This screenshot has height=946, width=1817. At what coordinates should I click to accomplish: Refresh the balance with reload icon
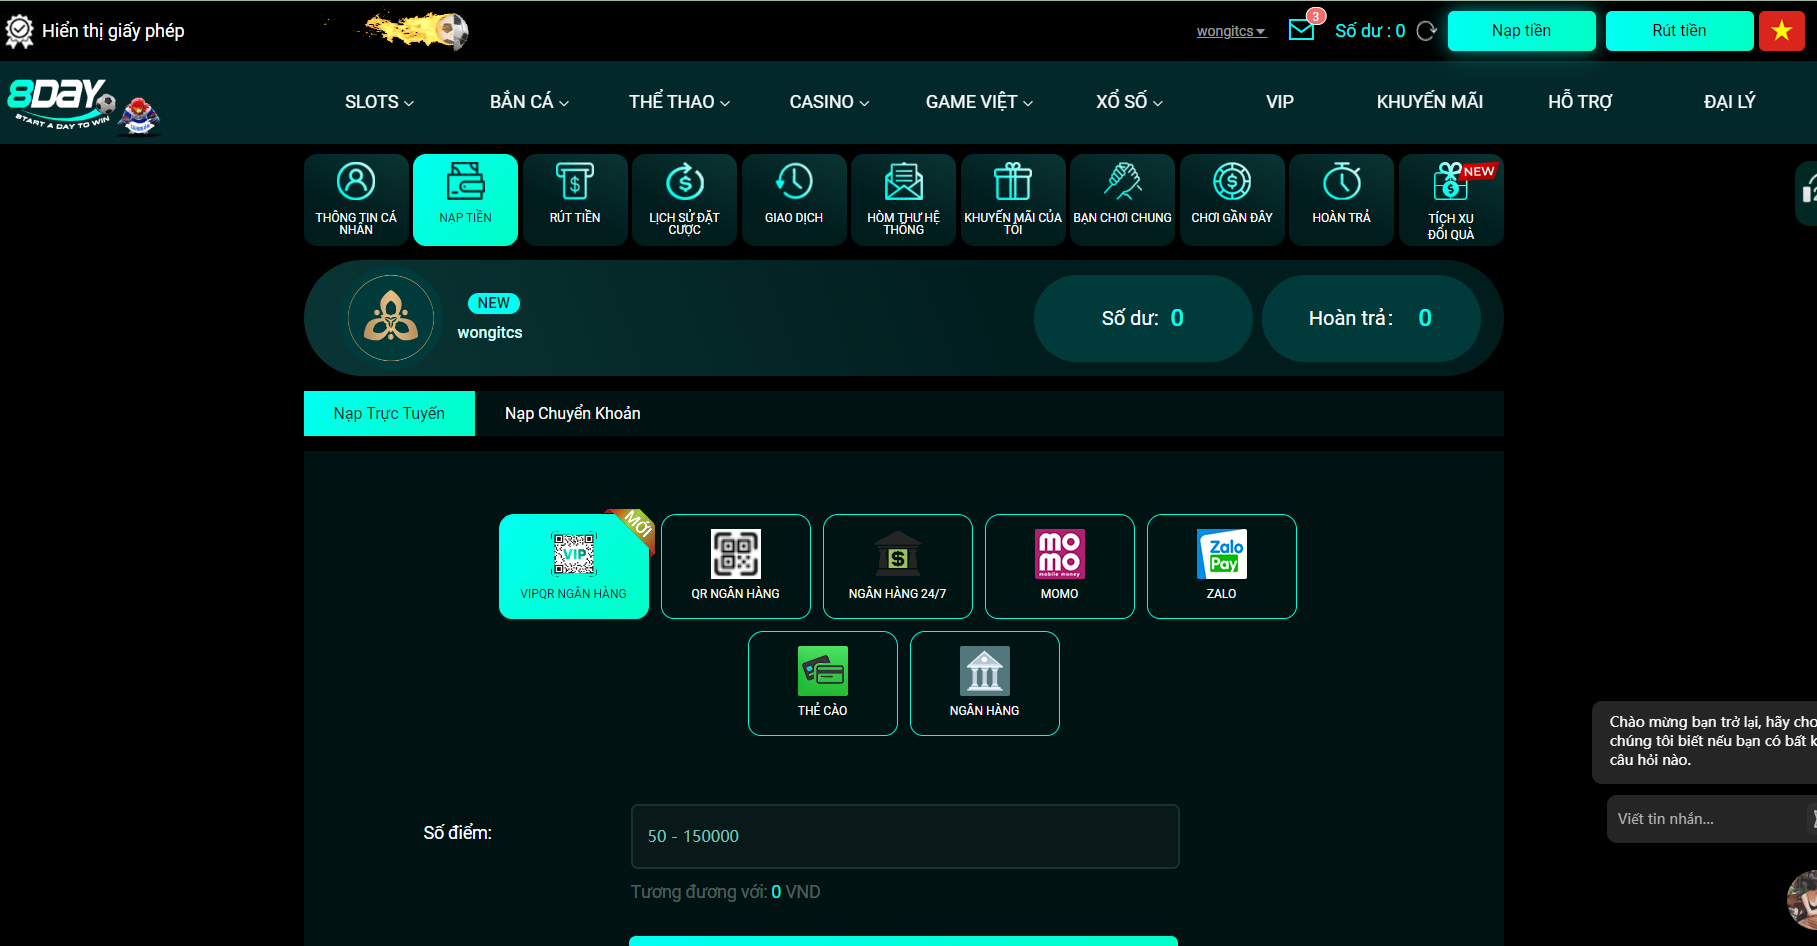point(1427,31)
